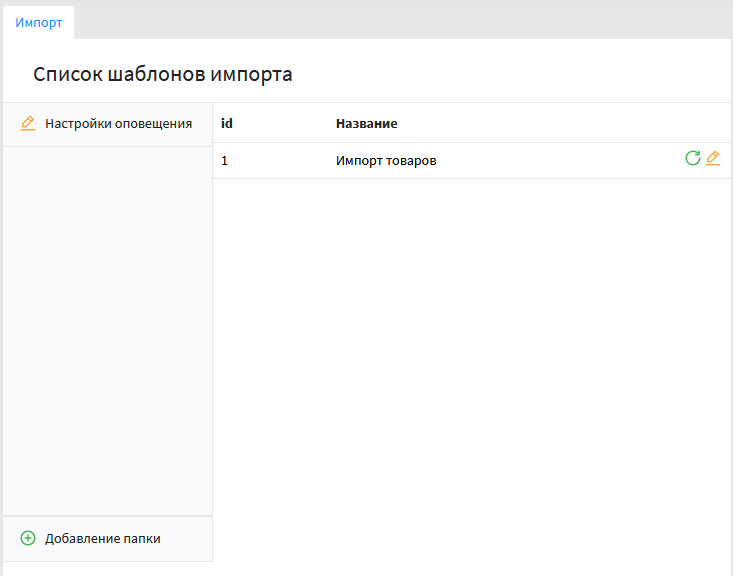Click blank space in row 1 before refresh icon
Screen dimensions: 733x576
pyautogui.click(x=560, y=161)
